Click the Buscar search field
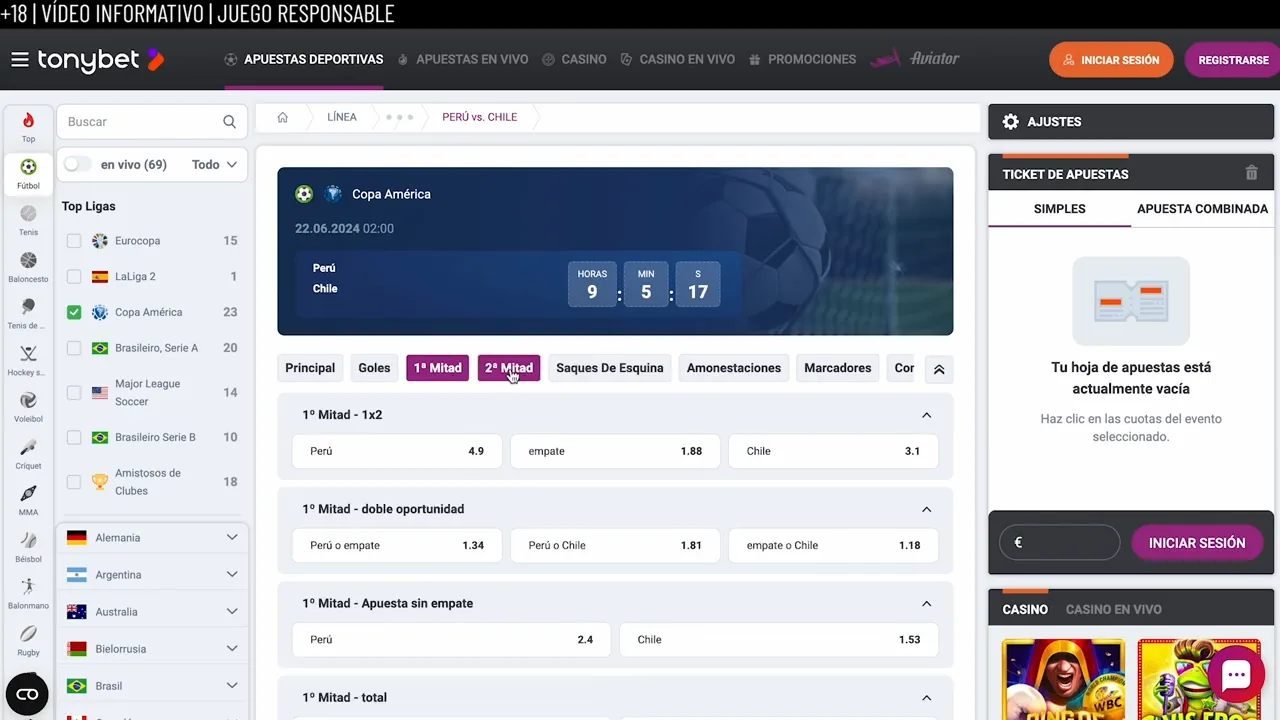This screenshot has width=1280, height=720. tap(140, 121)
